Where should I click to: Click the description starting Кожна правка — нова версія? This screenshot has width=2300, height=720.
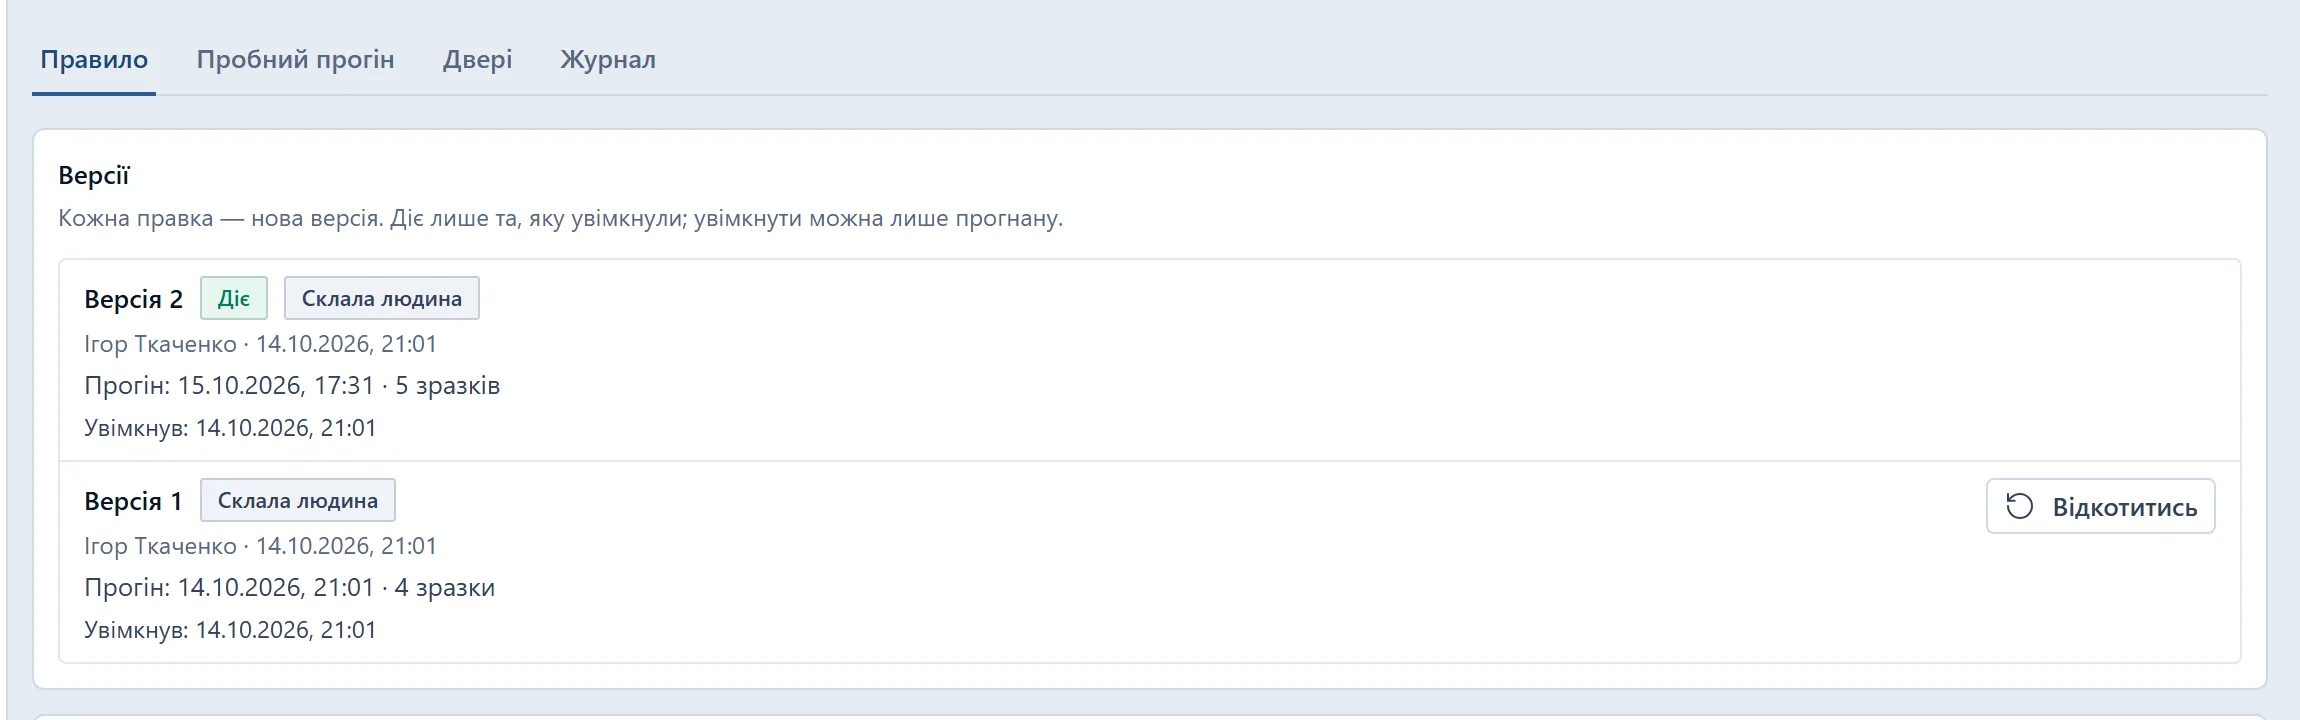click(x=560, y=218)
